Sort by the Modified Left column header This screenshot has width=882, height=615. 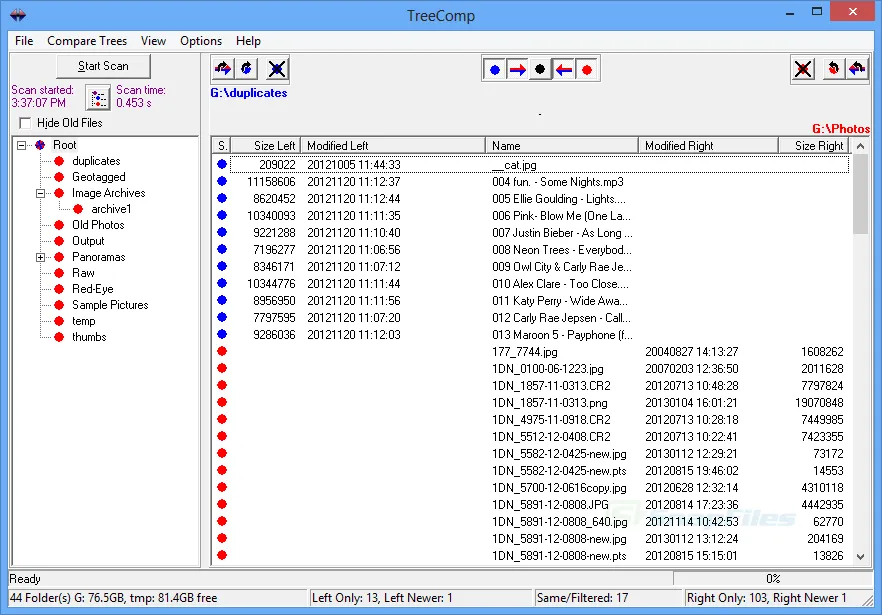coord(393,146)
